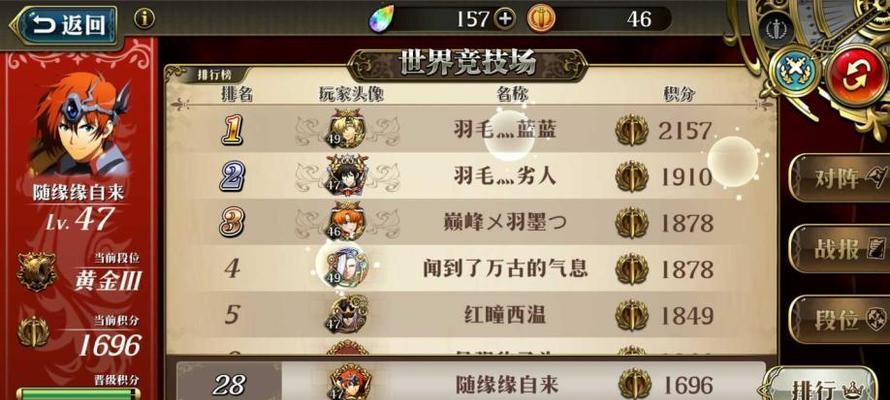Select rank 4 闻到了万古的气息 avatar
This screenshot has width=890, height=400.
346,267
